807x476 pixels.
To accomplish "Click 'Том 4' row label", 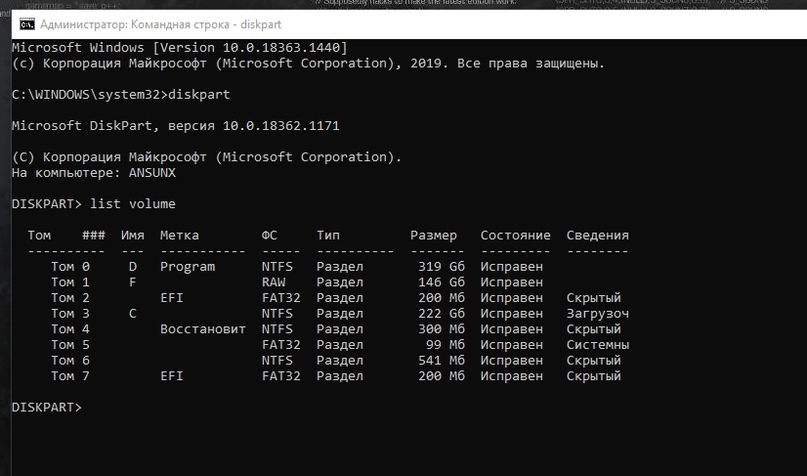I will [x=71, y=329].
